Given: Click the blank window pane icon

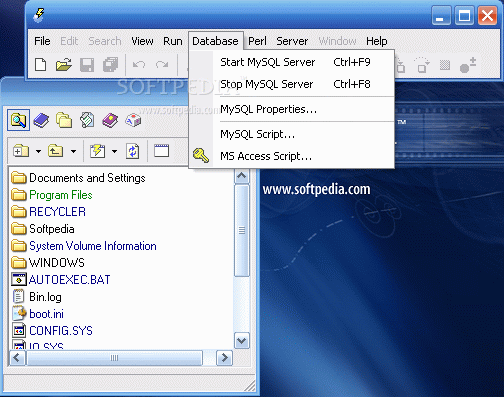Looking at the screenshot, I should pos(161,151).
